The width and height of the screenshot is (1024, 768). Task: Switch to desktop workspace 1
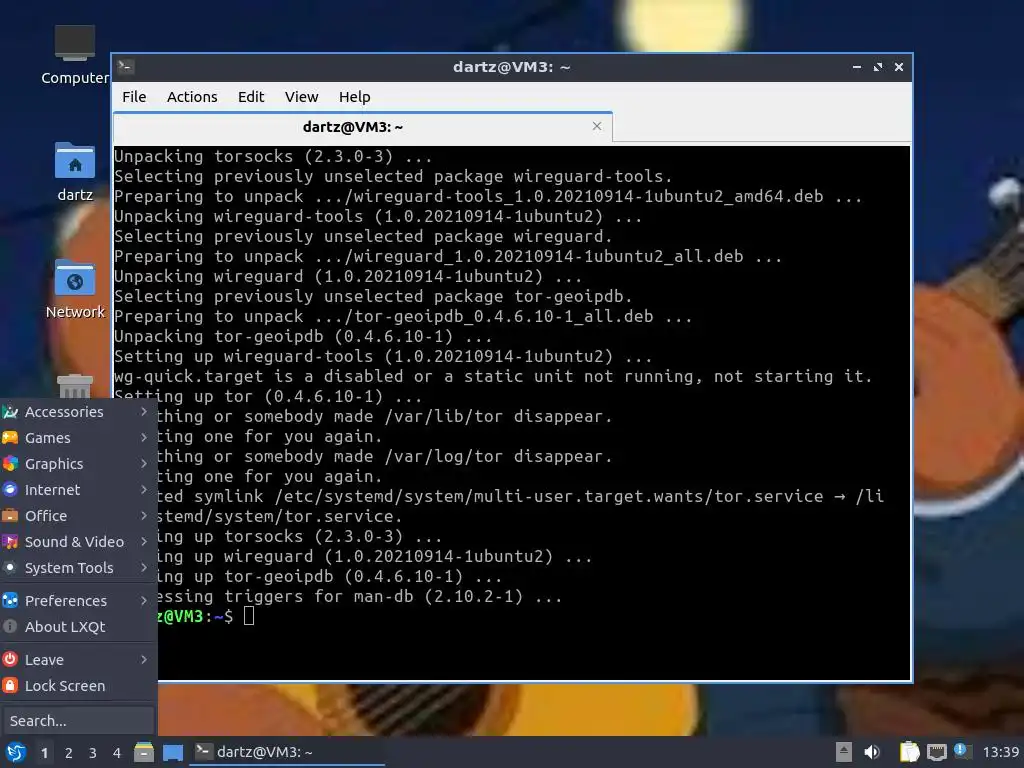pyautogui.click(x=44, y=753)
